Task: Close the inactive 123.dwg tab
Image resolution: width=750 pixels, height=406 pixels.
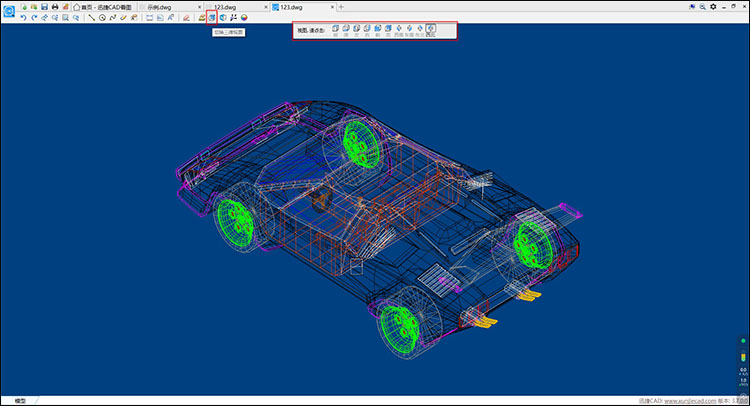Action: (266, 7)
